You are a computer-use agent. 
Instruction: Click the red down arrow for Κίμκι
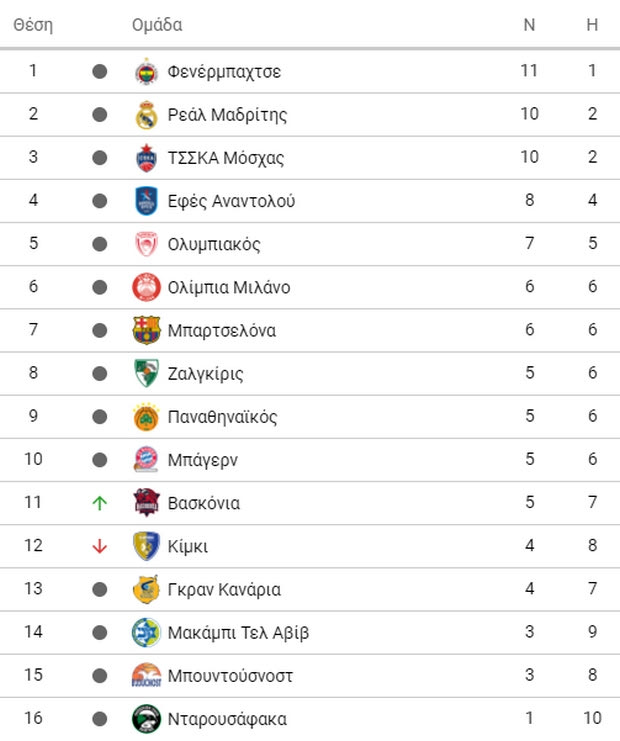point(100,546)
